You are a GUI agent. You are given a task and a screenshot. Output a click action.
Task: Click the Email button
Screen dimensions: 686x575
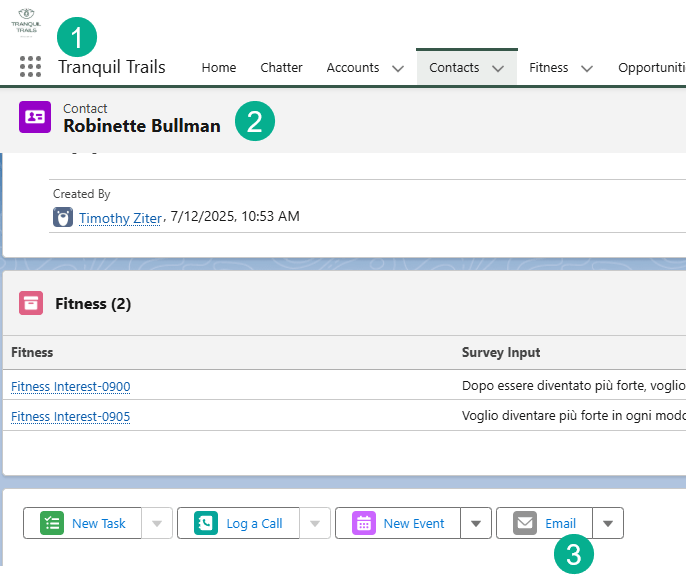545,523
